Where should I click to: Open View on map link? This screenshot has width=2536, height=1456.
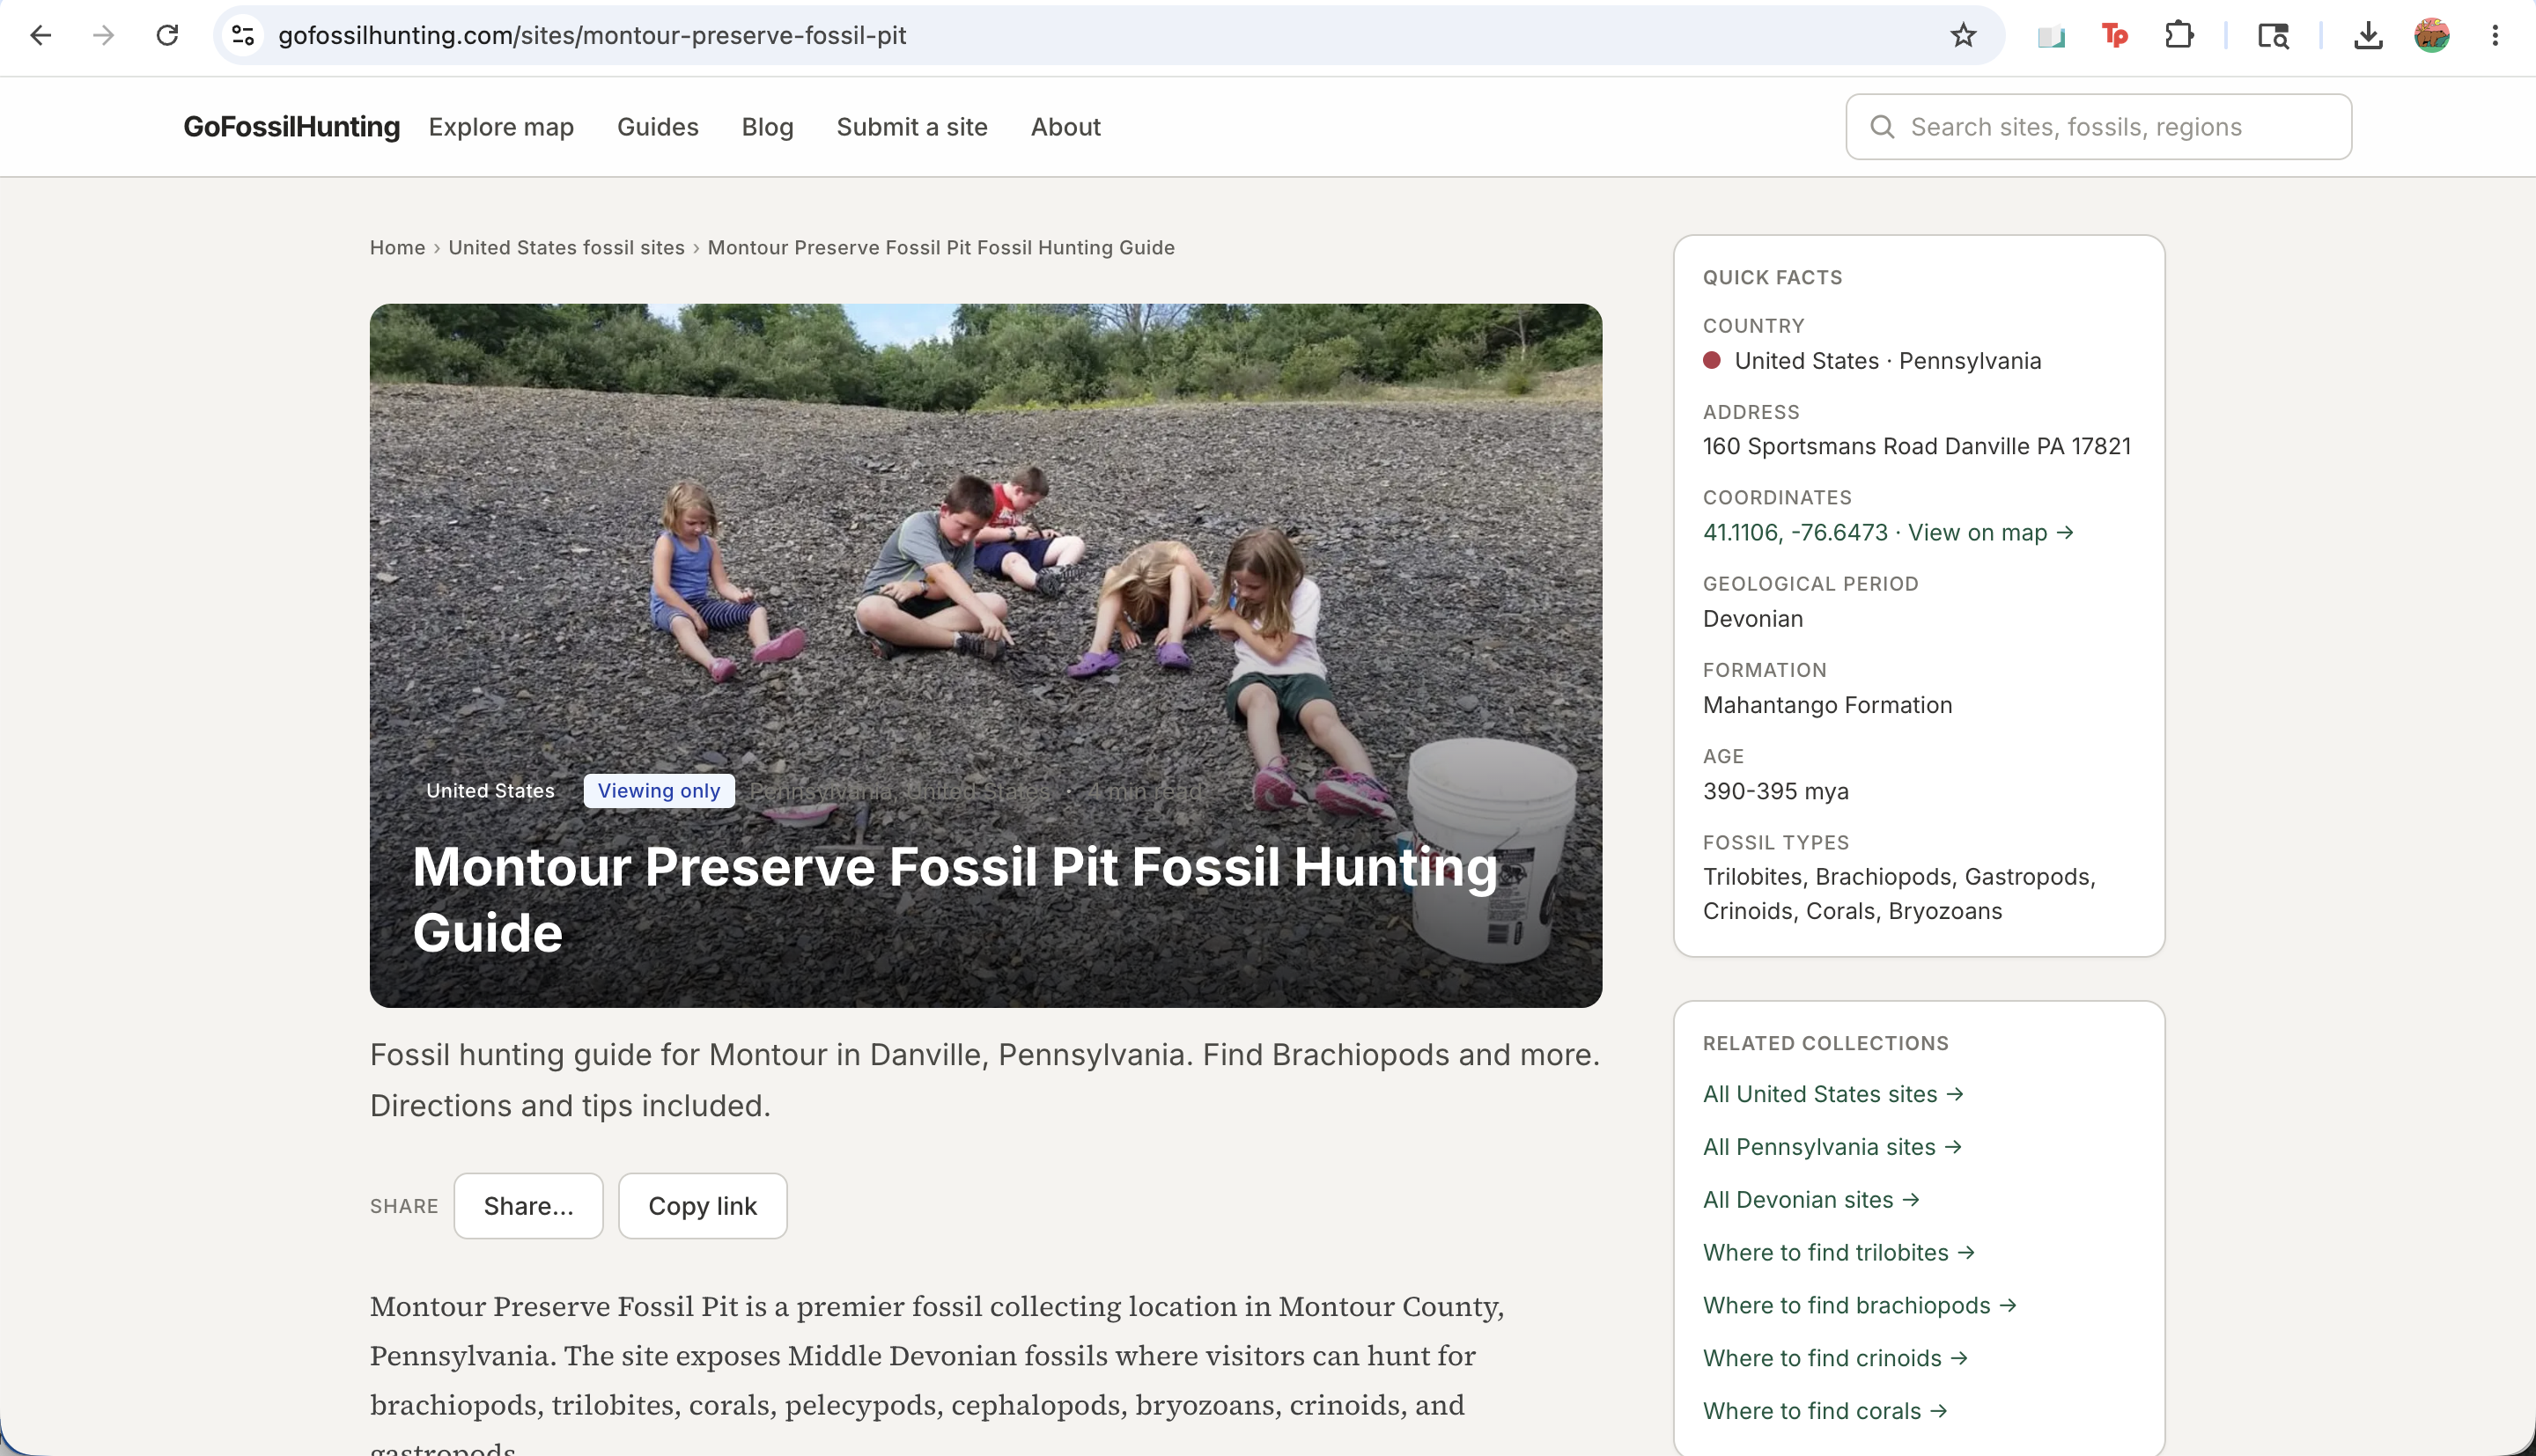(x=1990, y=533)
